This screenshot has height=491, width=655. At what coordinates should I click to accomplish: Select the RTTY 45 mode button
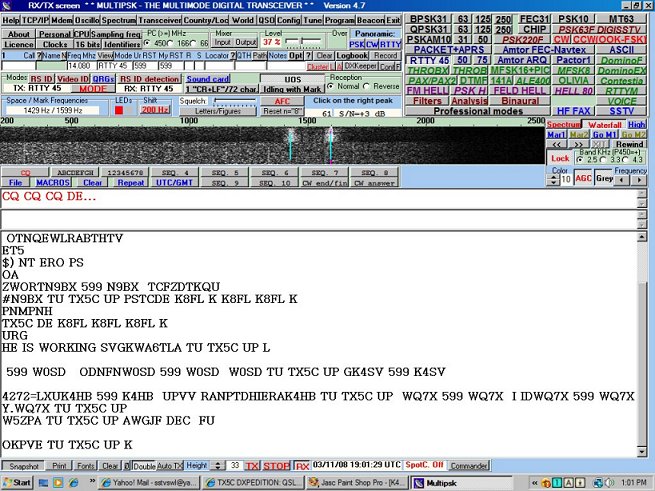(429, 60)
